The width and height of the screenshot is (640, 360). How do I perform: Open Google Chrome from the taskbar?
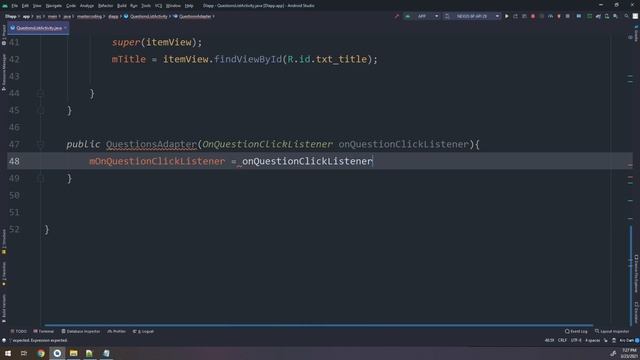pos(41,353)
